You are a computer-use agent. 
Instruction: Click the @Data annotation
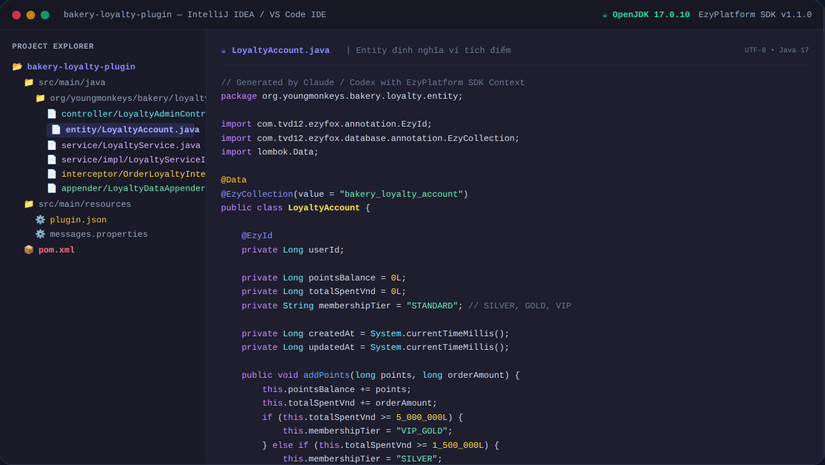tap(234, 180)
